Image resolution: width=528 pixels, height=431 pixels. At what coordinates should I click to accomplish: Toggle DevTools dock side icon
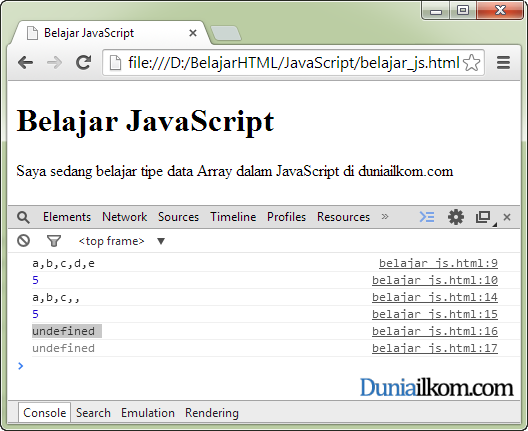(484, 217)
